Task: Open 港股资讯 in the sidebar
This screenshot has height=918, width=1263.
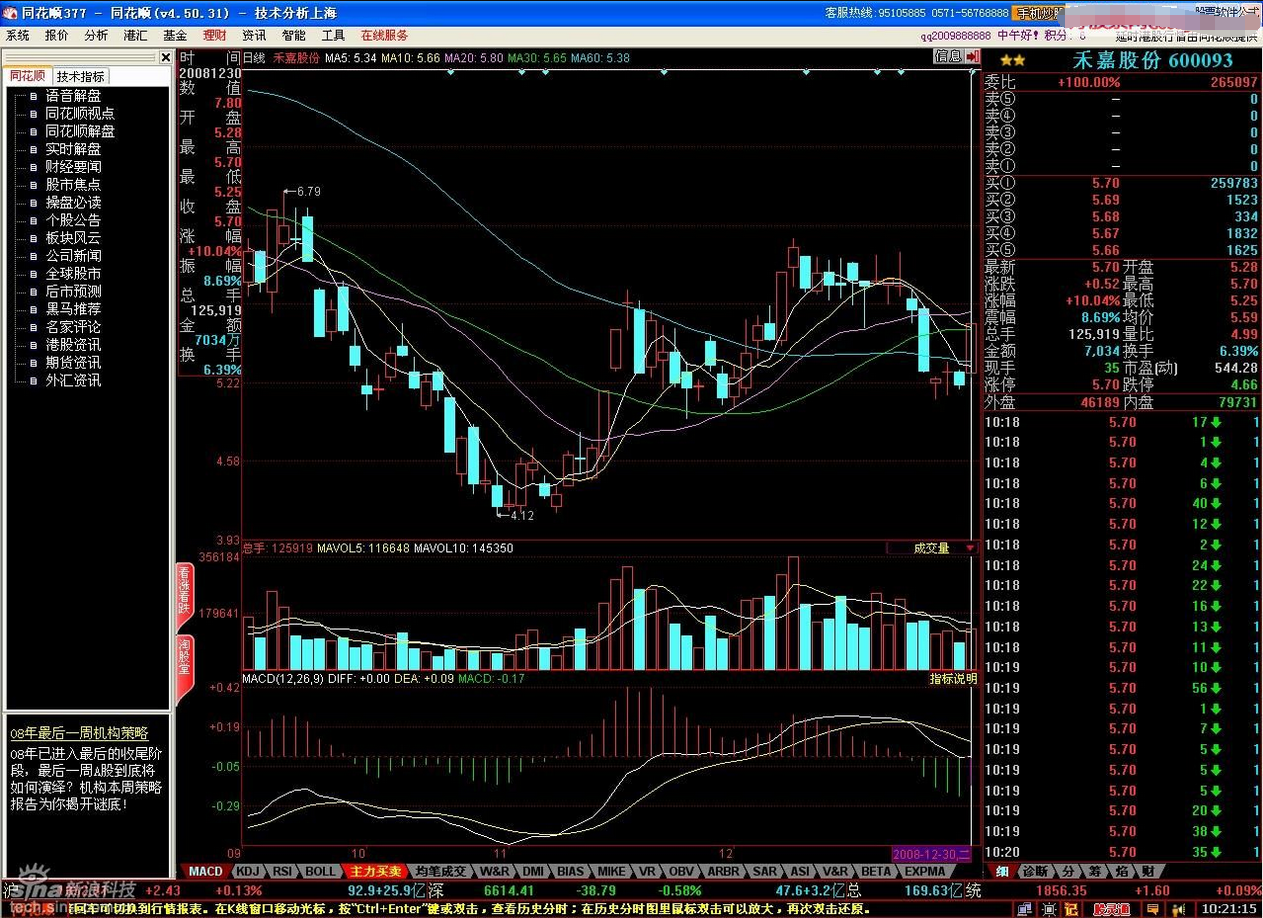Action: [73, 345]
